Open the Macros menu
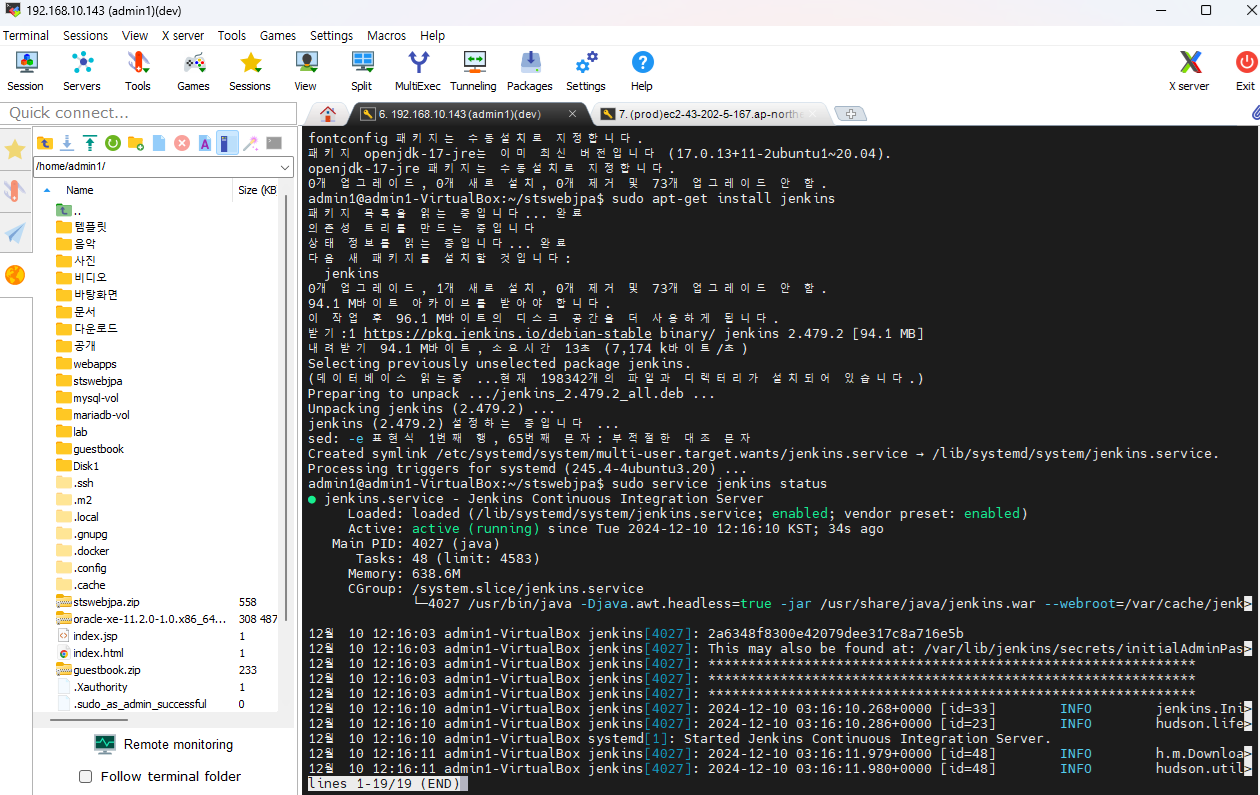1260x795 pixels. click(x=386, y=35)
